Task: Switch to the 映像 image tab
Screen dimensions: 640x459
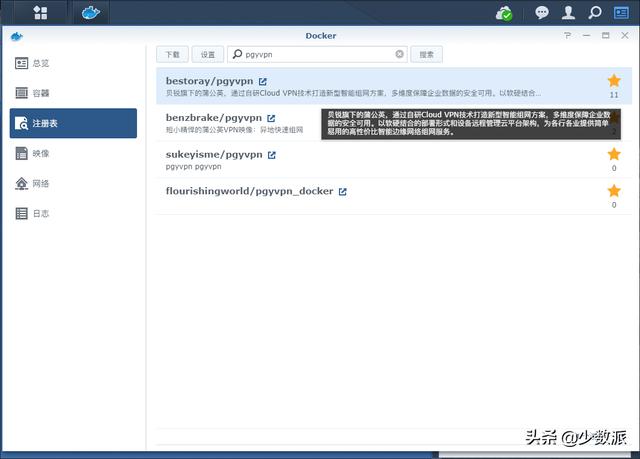Action: click(73, 153)
